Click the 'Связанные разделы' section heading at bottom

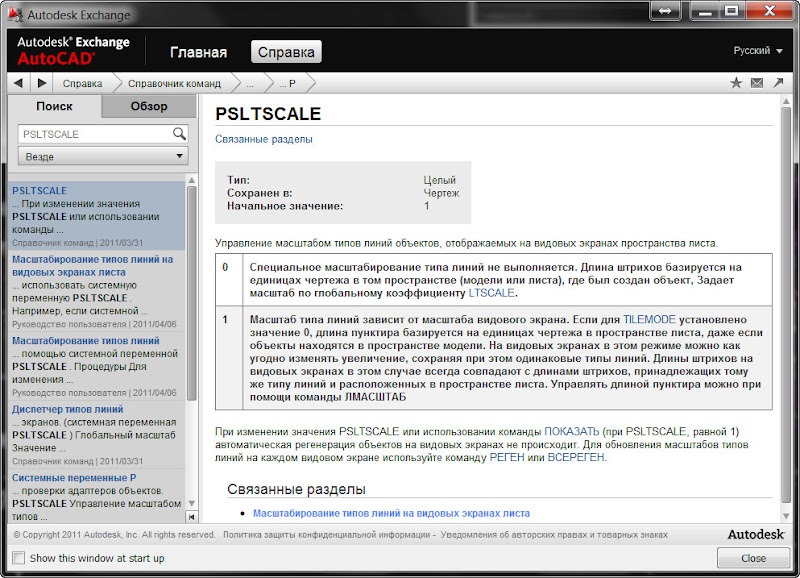point(296,489)
